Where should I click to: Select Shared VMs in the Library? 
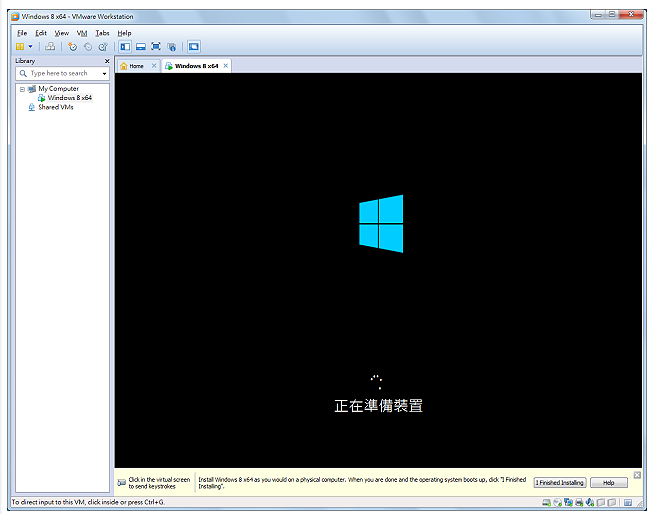[x=56, y=107]
